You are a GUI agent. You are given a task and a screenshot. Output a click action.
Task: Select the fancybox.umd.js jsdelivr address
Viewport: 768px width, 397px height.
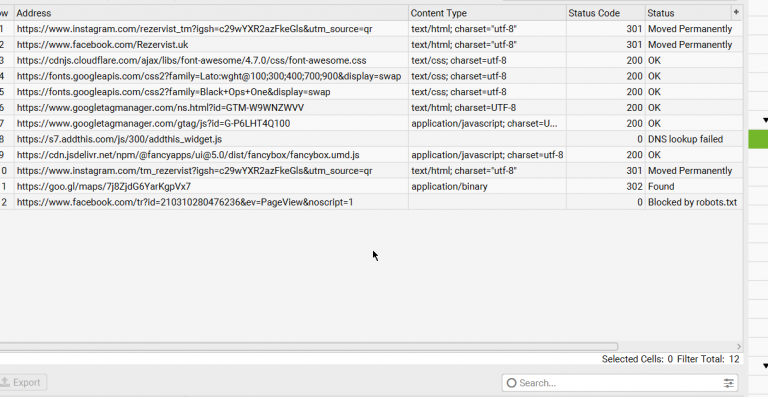tap(188, 155)
